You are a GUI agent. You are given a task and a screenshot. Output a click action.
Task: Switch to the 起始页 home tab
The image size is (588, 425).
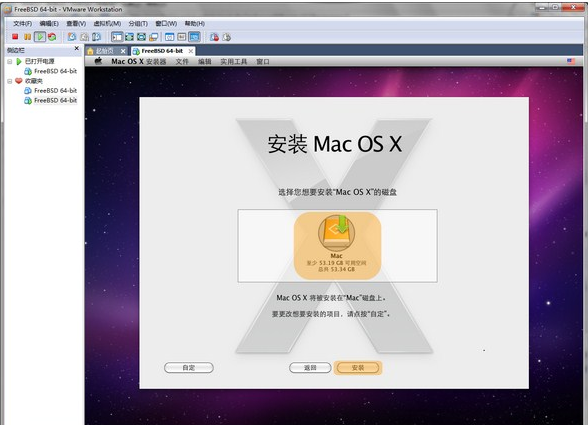(105, 51)
